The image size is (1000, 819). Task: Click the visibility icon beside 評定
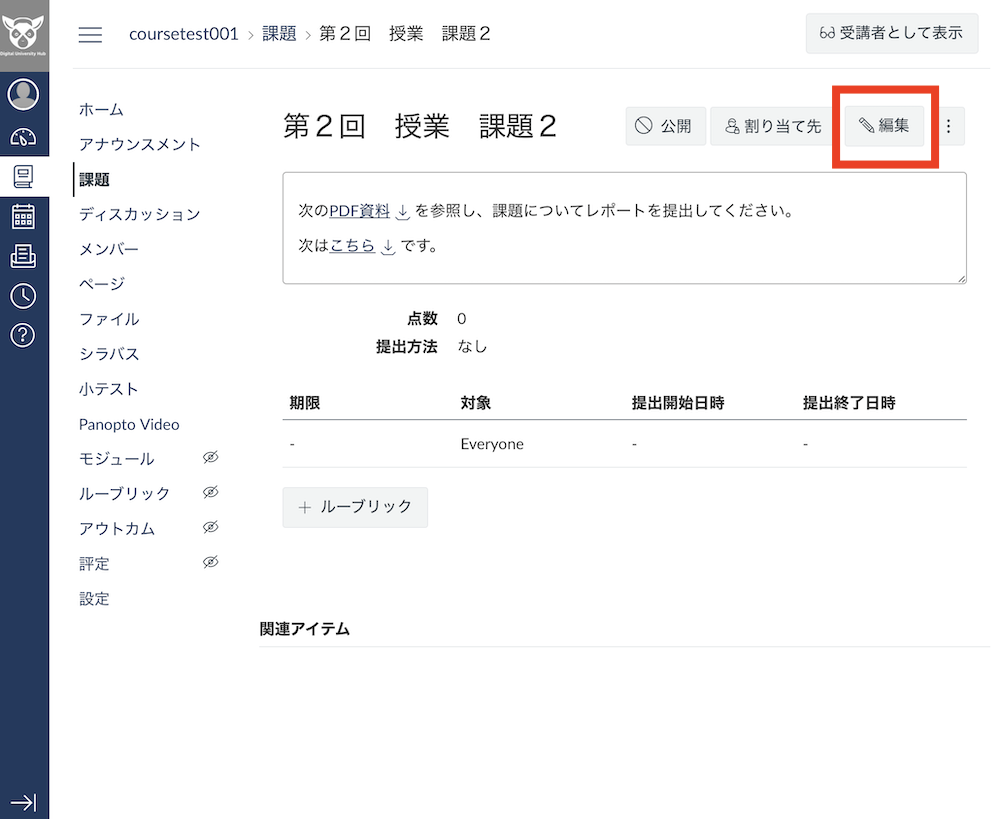click(x=211, y=562)
